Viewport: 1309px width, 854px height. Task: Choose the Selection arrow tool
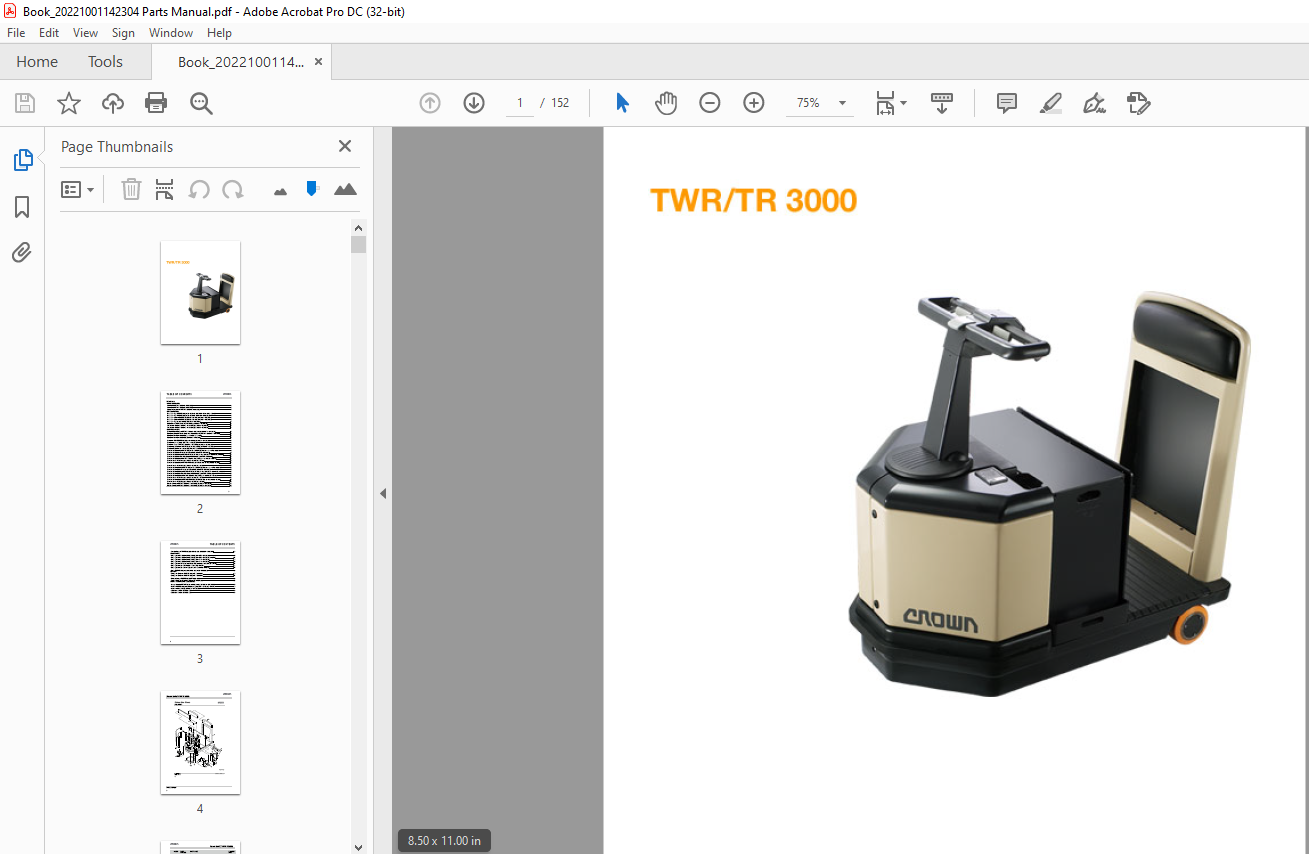622,103
